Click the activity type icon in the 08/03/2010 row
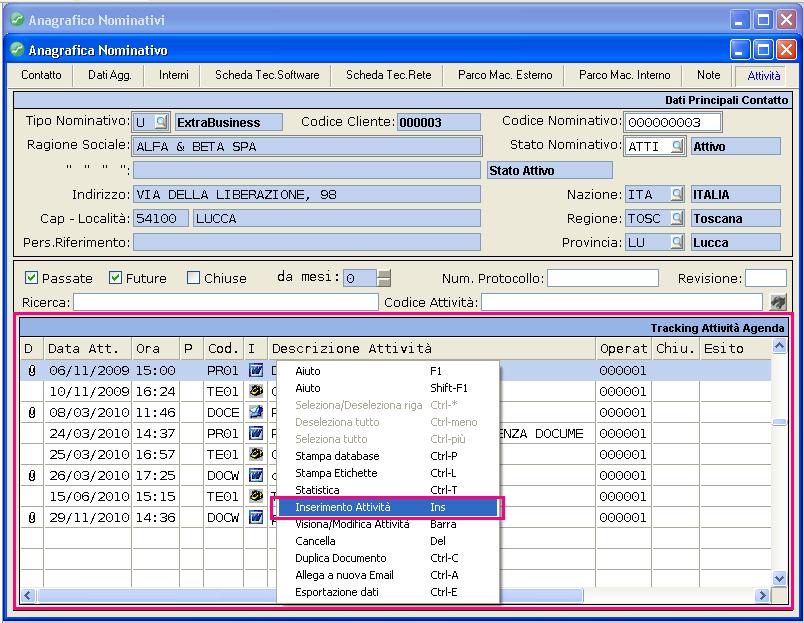Image resolution: width=804 pixels, height=623 pixels. tap(255, 412)
